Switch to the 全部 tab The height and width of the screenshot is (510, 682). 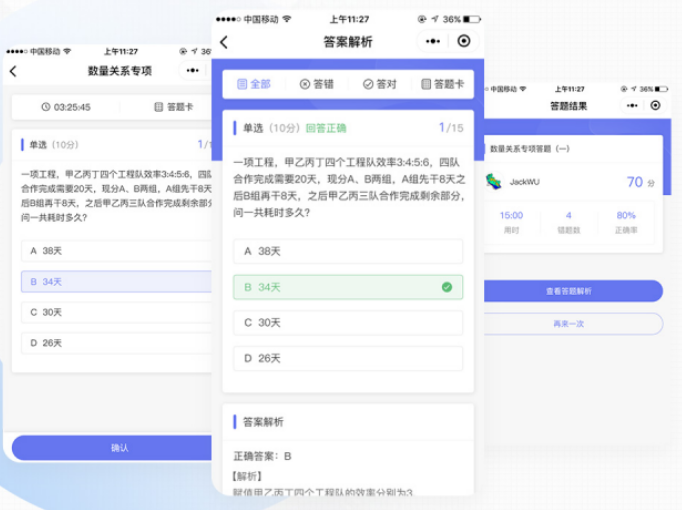click(253, 84)
